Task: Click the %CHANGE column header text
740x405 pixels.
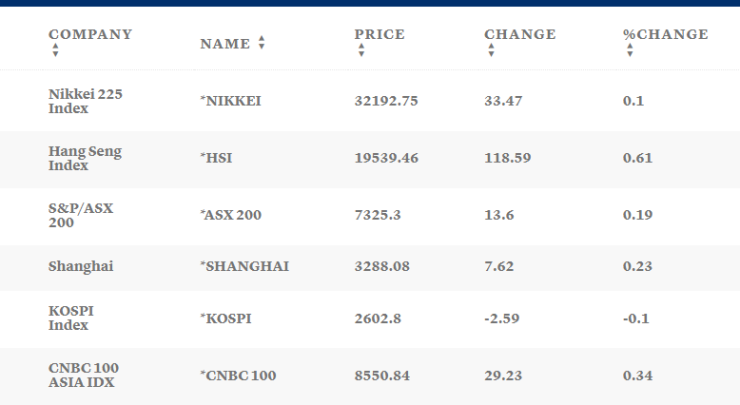Action: click(665, 35)
